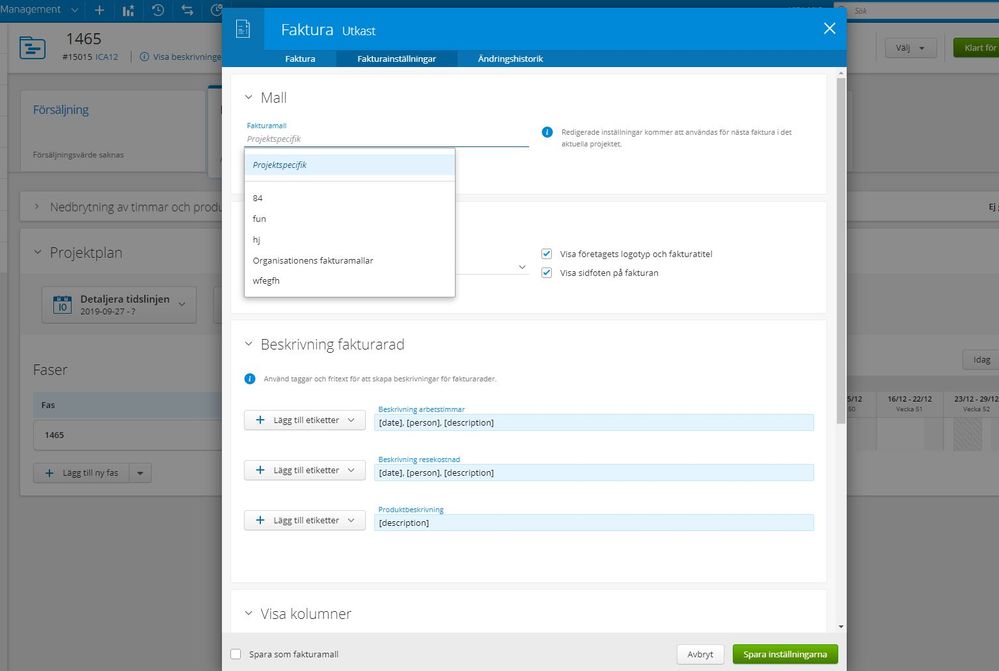
Task: Select template wfegfh from the list
Action: (350, 280)
